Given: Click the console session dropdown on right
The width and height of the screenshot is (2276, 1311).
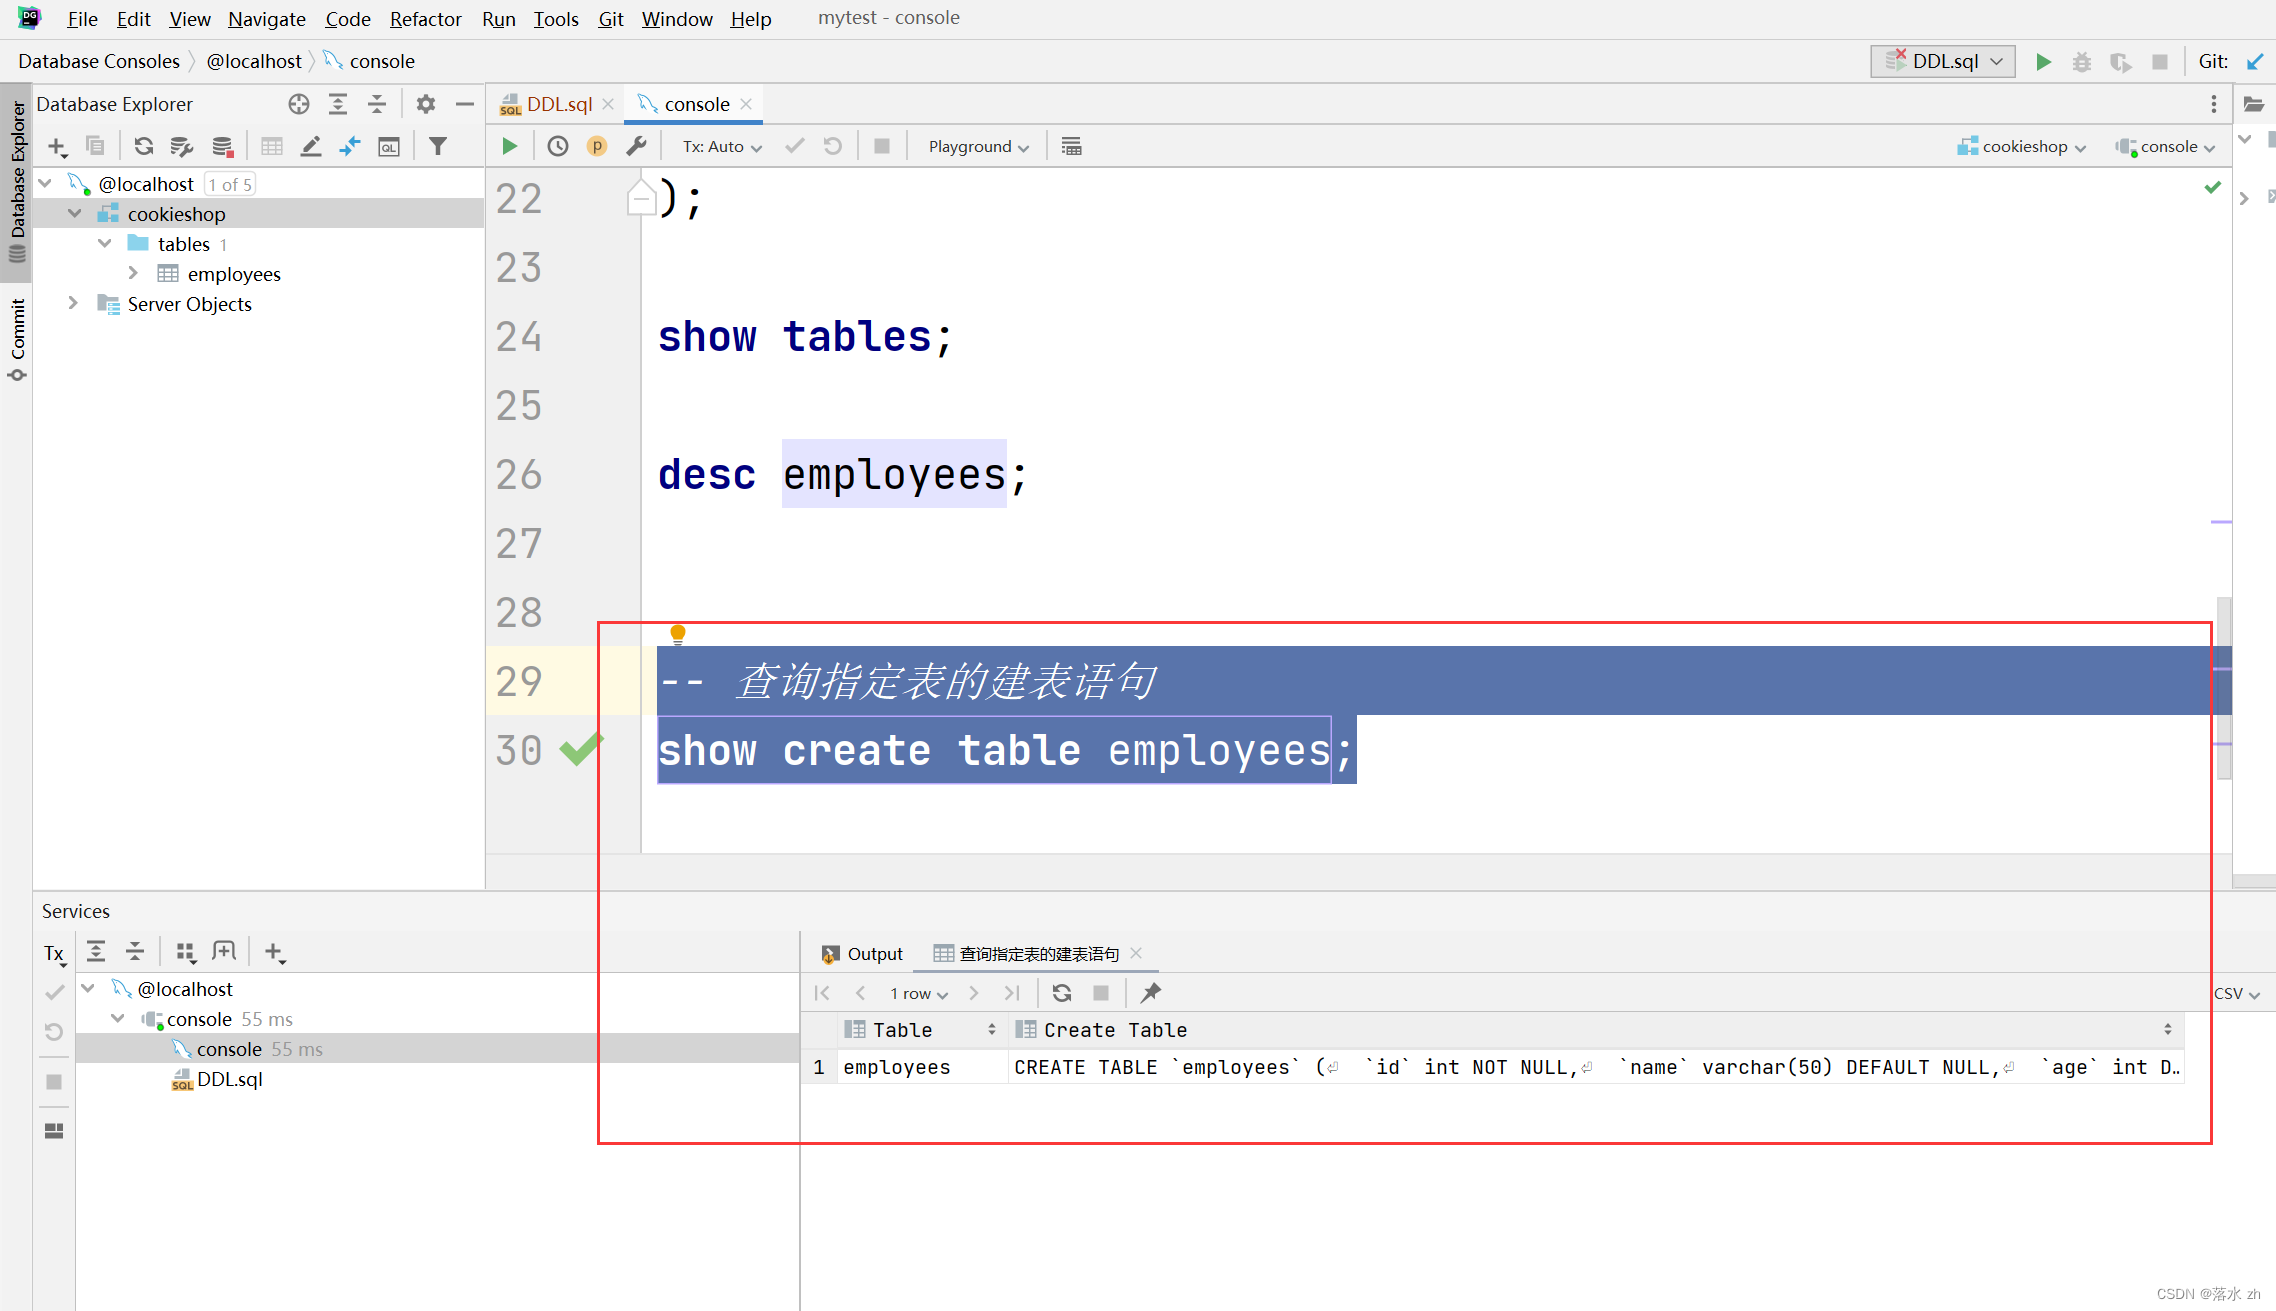Looking at the screenshot, I should pos(2163,145).
